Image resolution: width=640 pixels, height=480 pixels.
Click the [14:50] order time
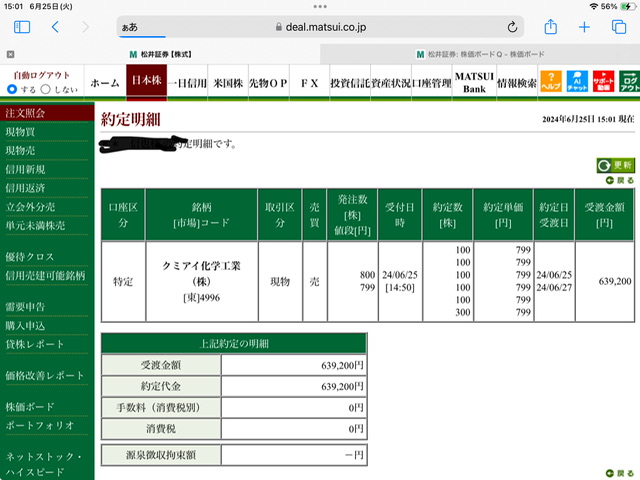tap(400, 288)
